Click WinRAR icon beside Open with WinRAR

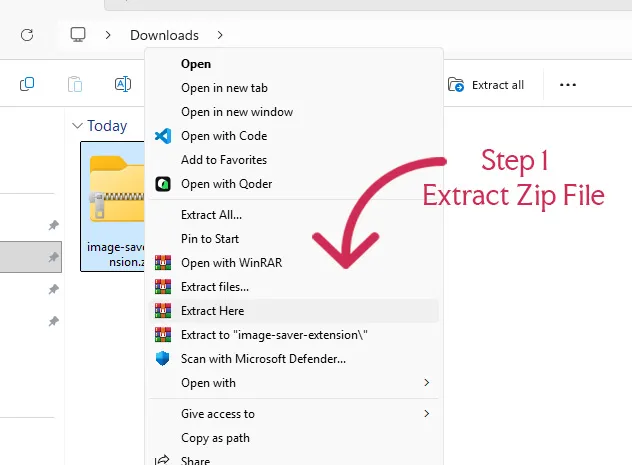click(163, 263)
